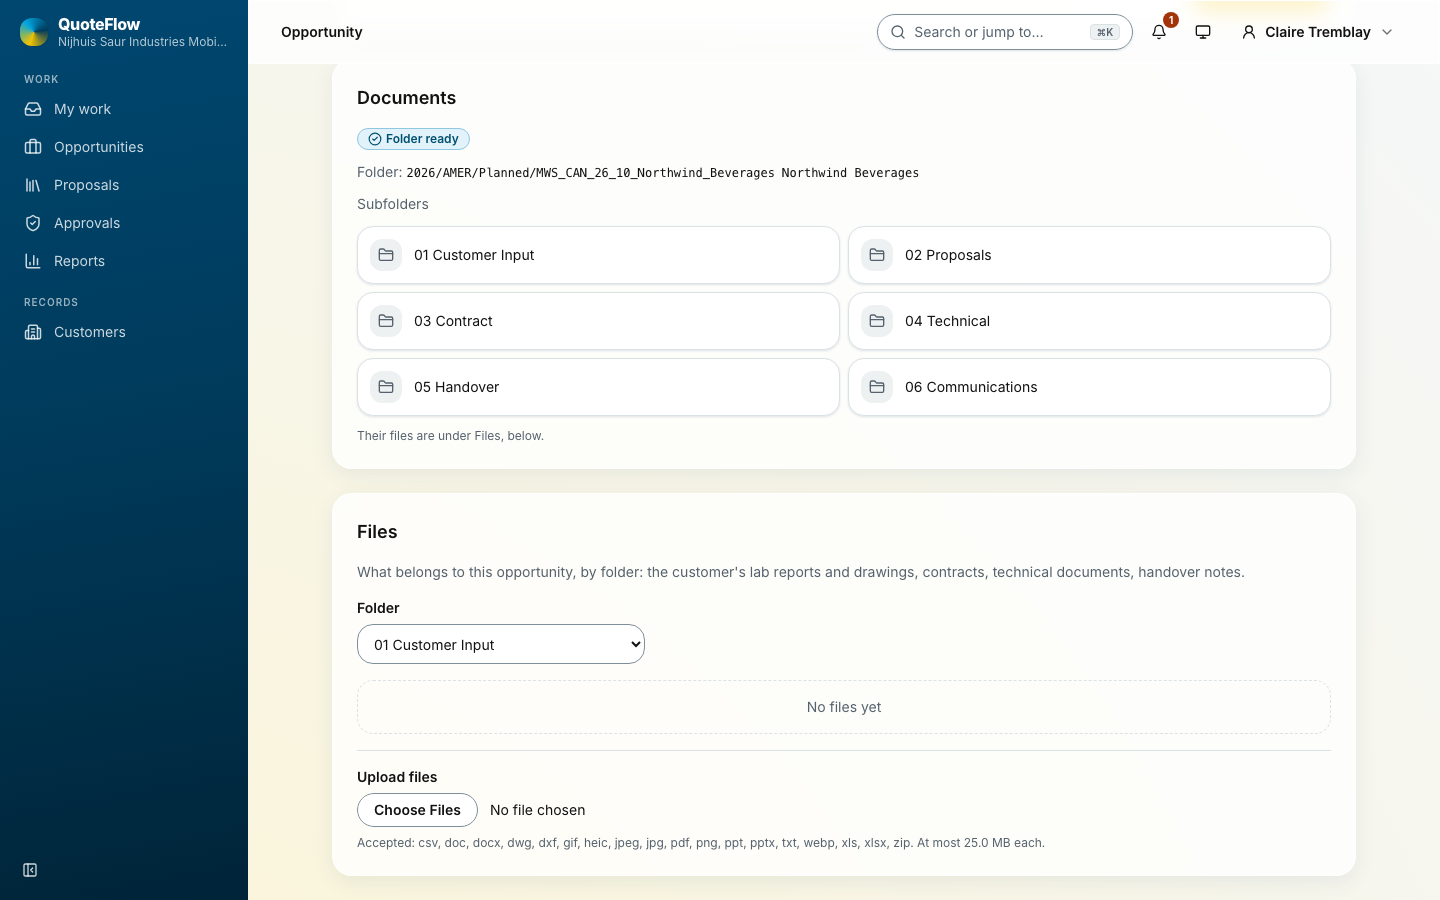
Task: Click the Folder ready status badge
Action: tap(413, 139)
